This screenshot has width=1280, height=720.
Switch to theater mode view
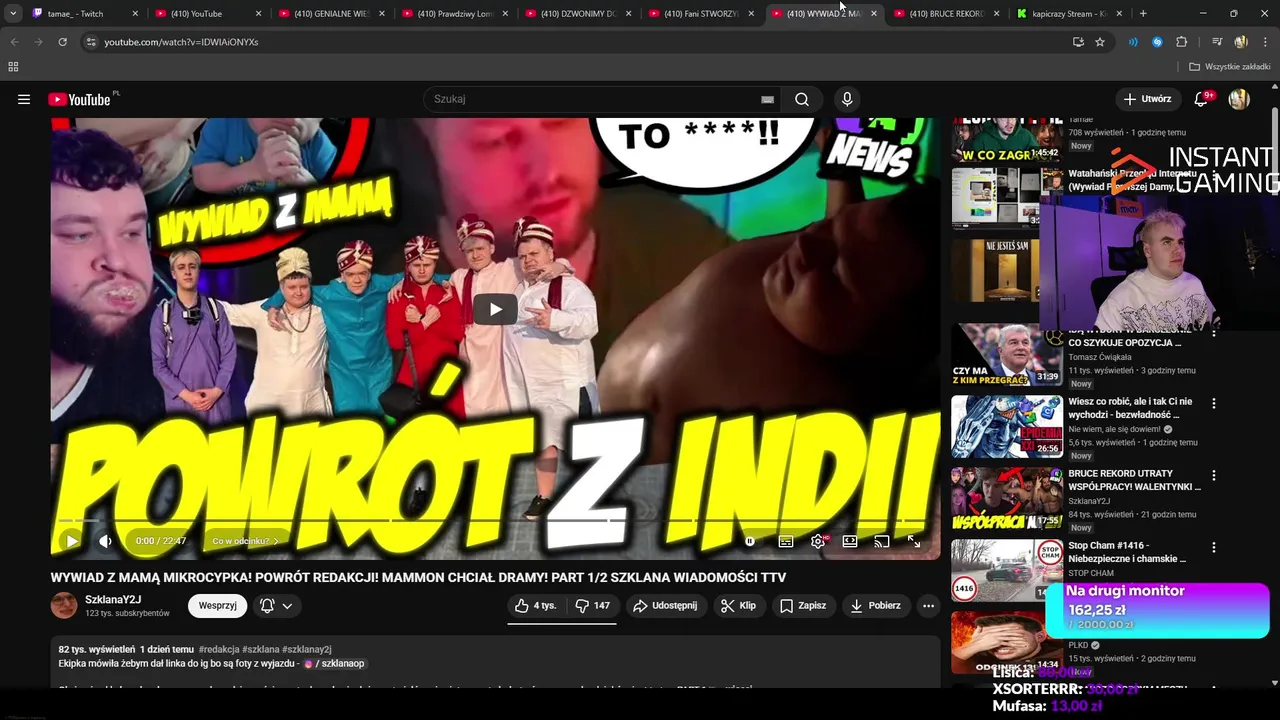click(850, 541)
